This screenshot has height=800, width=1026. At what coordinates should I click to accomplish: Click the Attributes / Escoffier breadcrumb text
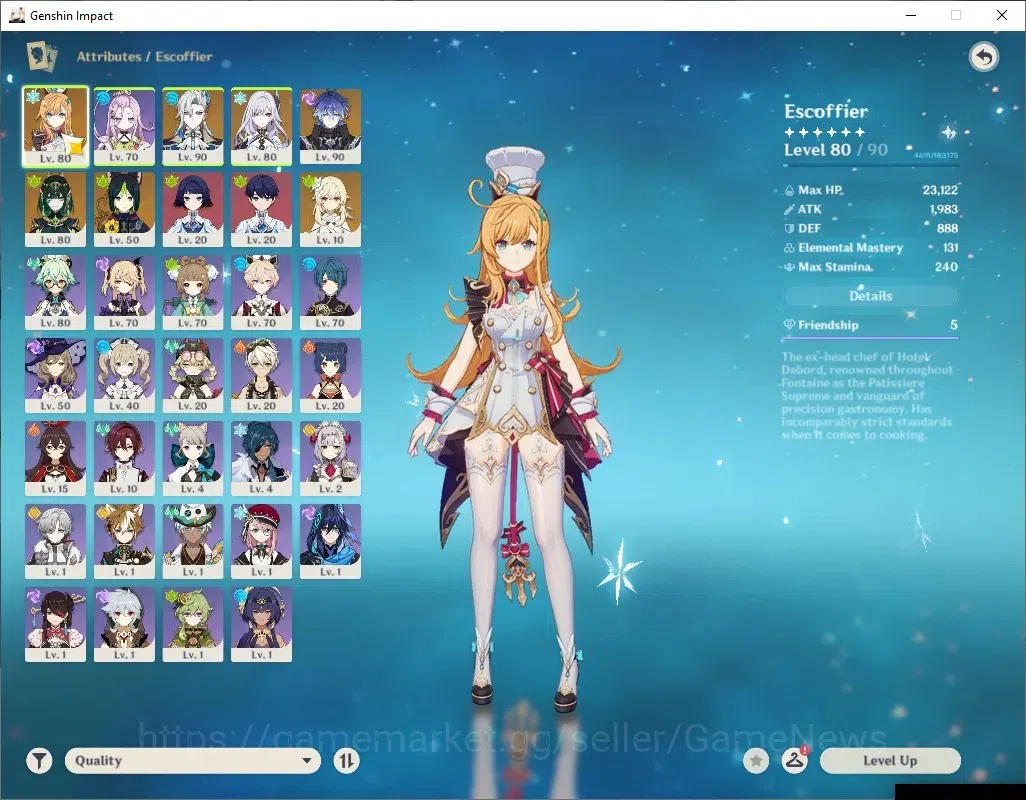tap(145, 57)
